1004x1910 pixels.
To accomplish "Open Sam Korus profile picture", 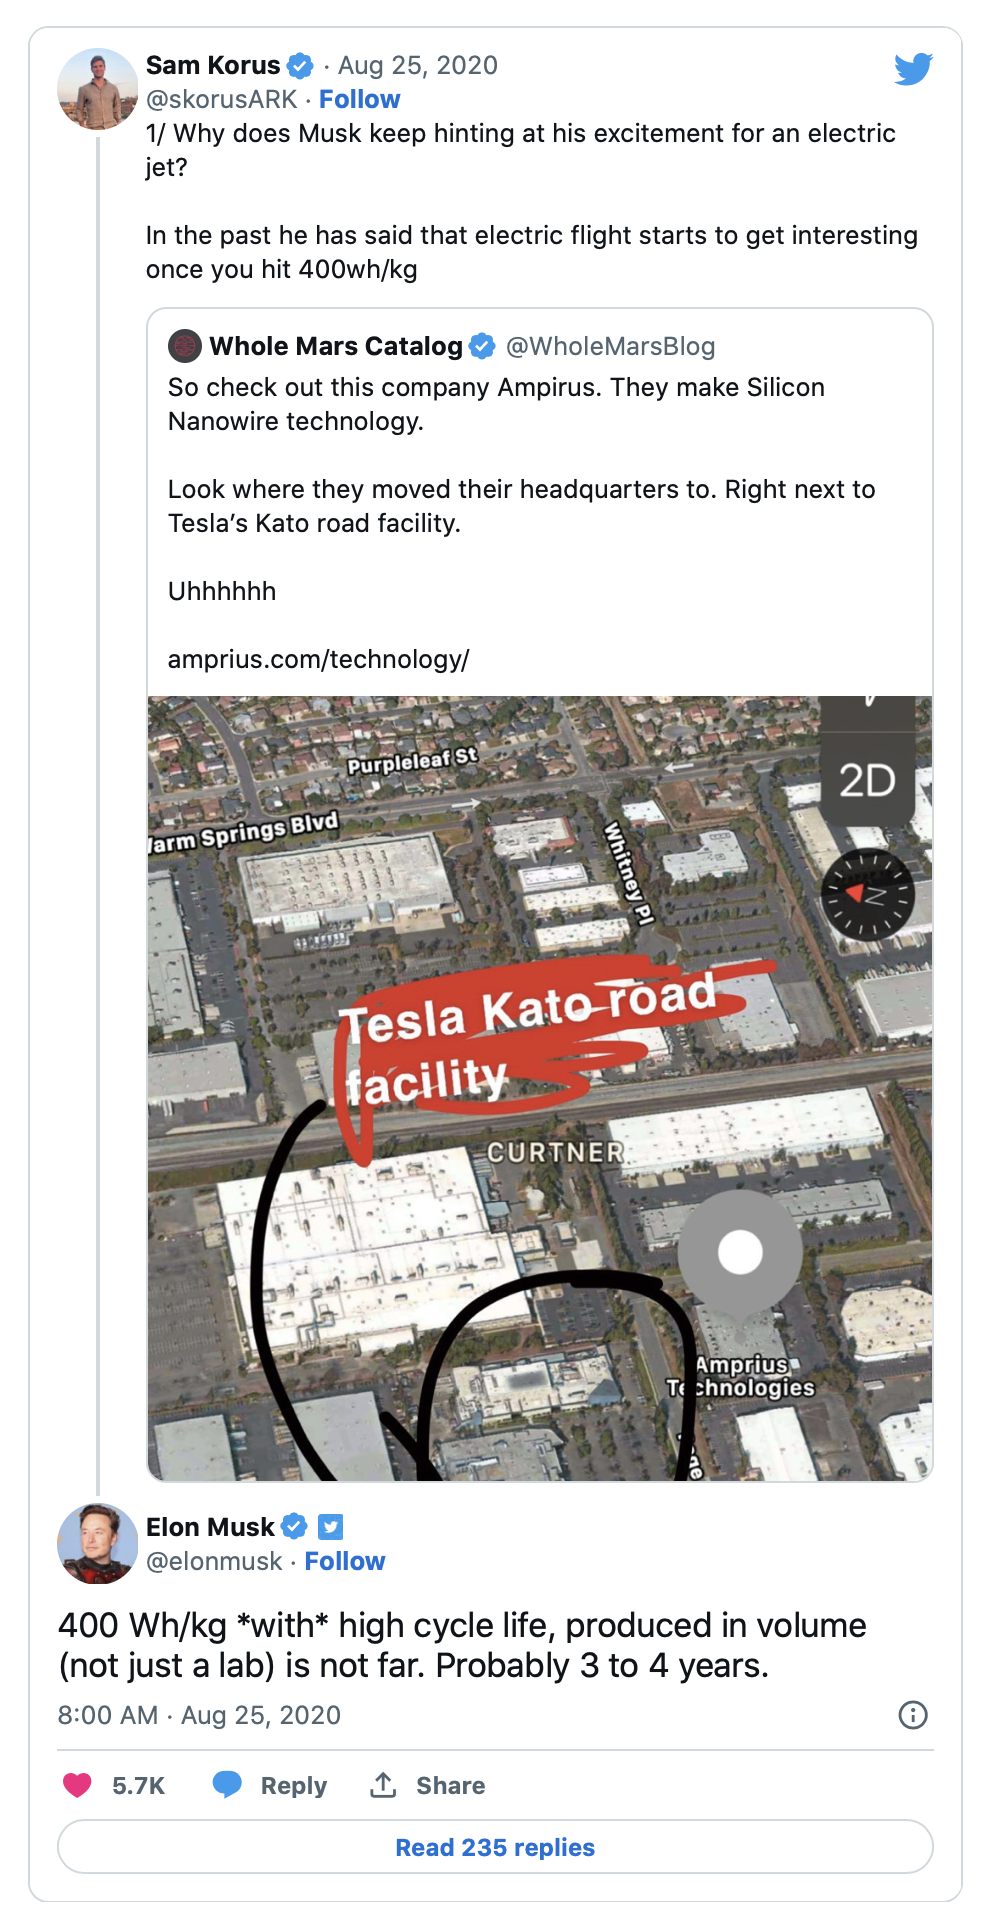I will point(98,89).
